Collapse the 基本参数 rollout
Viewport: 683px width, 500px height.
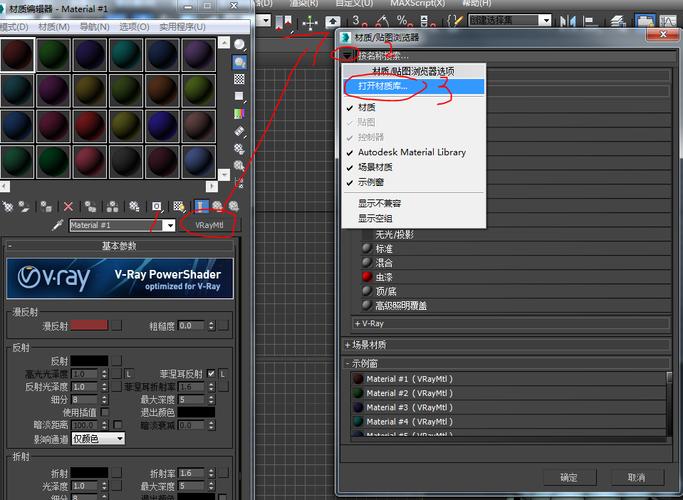(x=120, y=246)
